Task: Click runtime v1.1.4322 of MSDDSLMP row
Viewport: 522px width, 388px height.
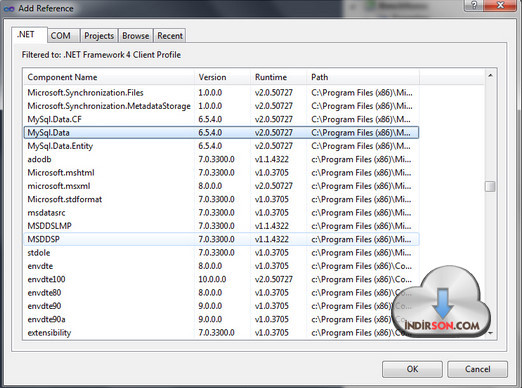Action: coord(272,226)
